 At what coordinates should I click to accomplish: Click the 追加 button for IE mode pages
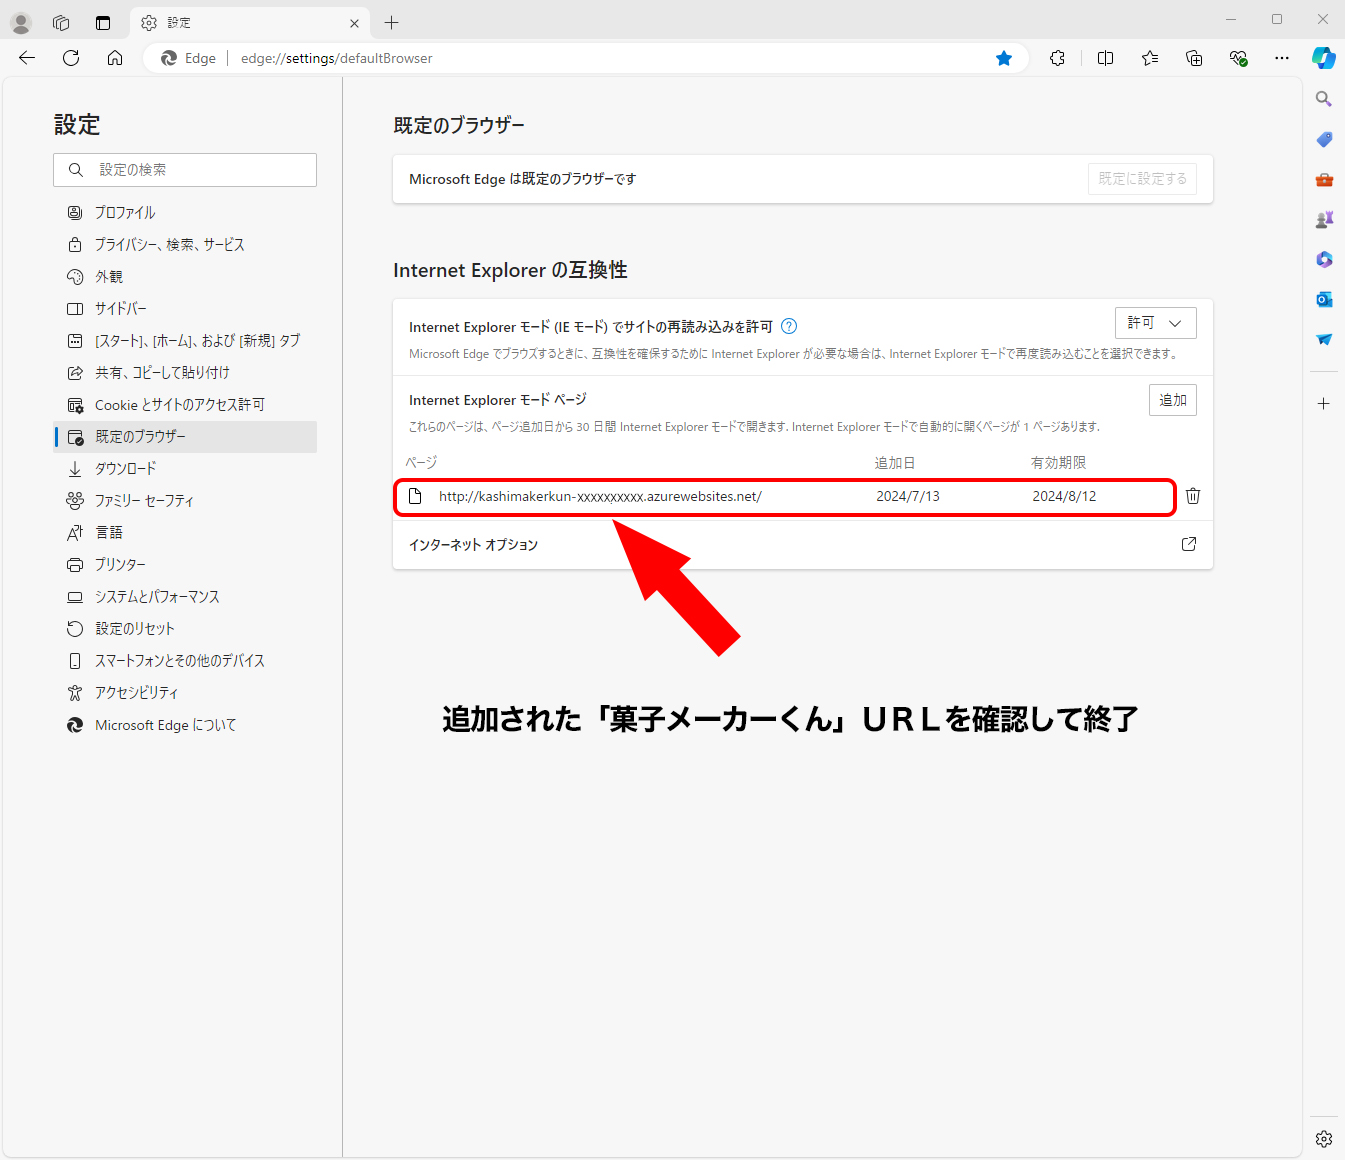click(x=1172, y=400)
